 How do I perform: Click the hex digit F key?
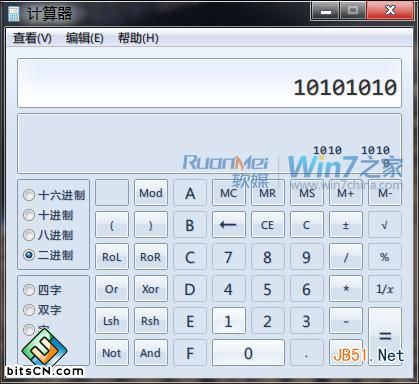190,353
